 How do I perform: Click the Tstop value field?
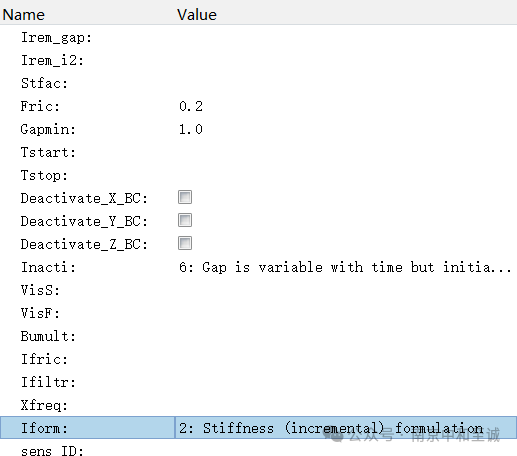346,175
